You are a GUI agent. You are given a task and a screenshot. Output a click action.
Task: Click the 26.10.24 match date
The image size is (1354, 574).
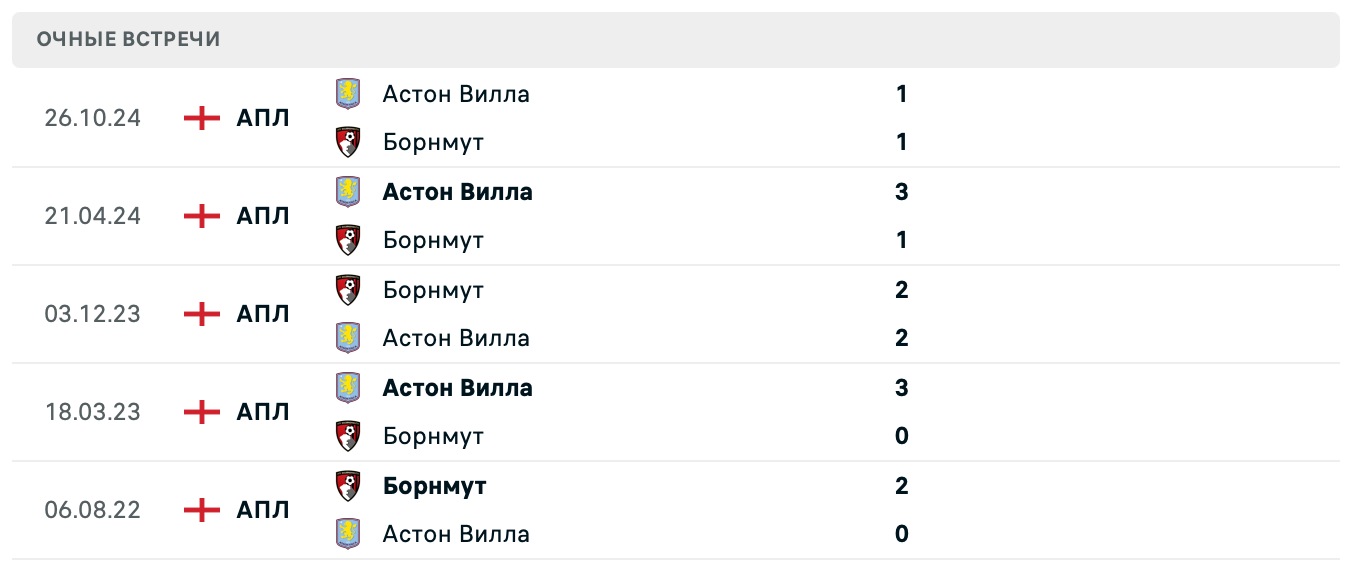click(93, 118)
